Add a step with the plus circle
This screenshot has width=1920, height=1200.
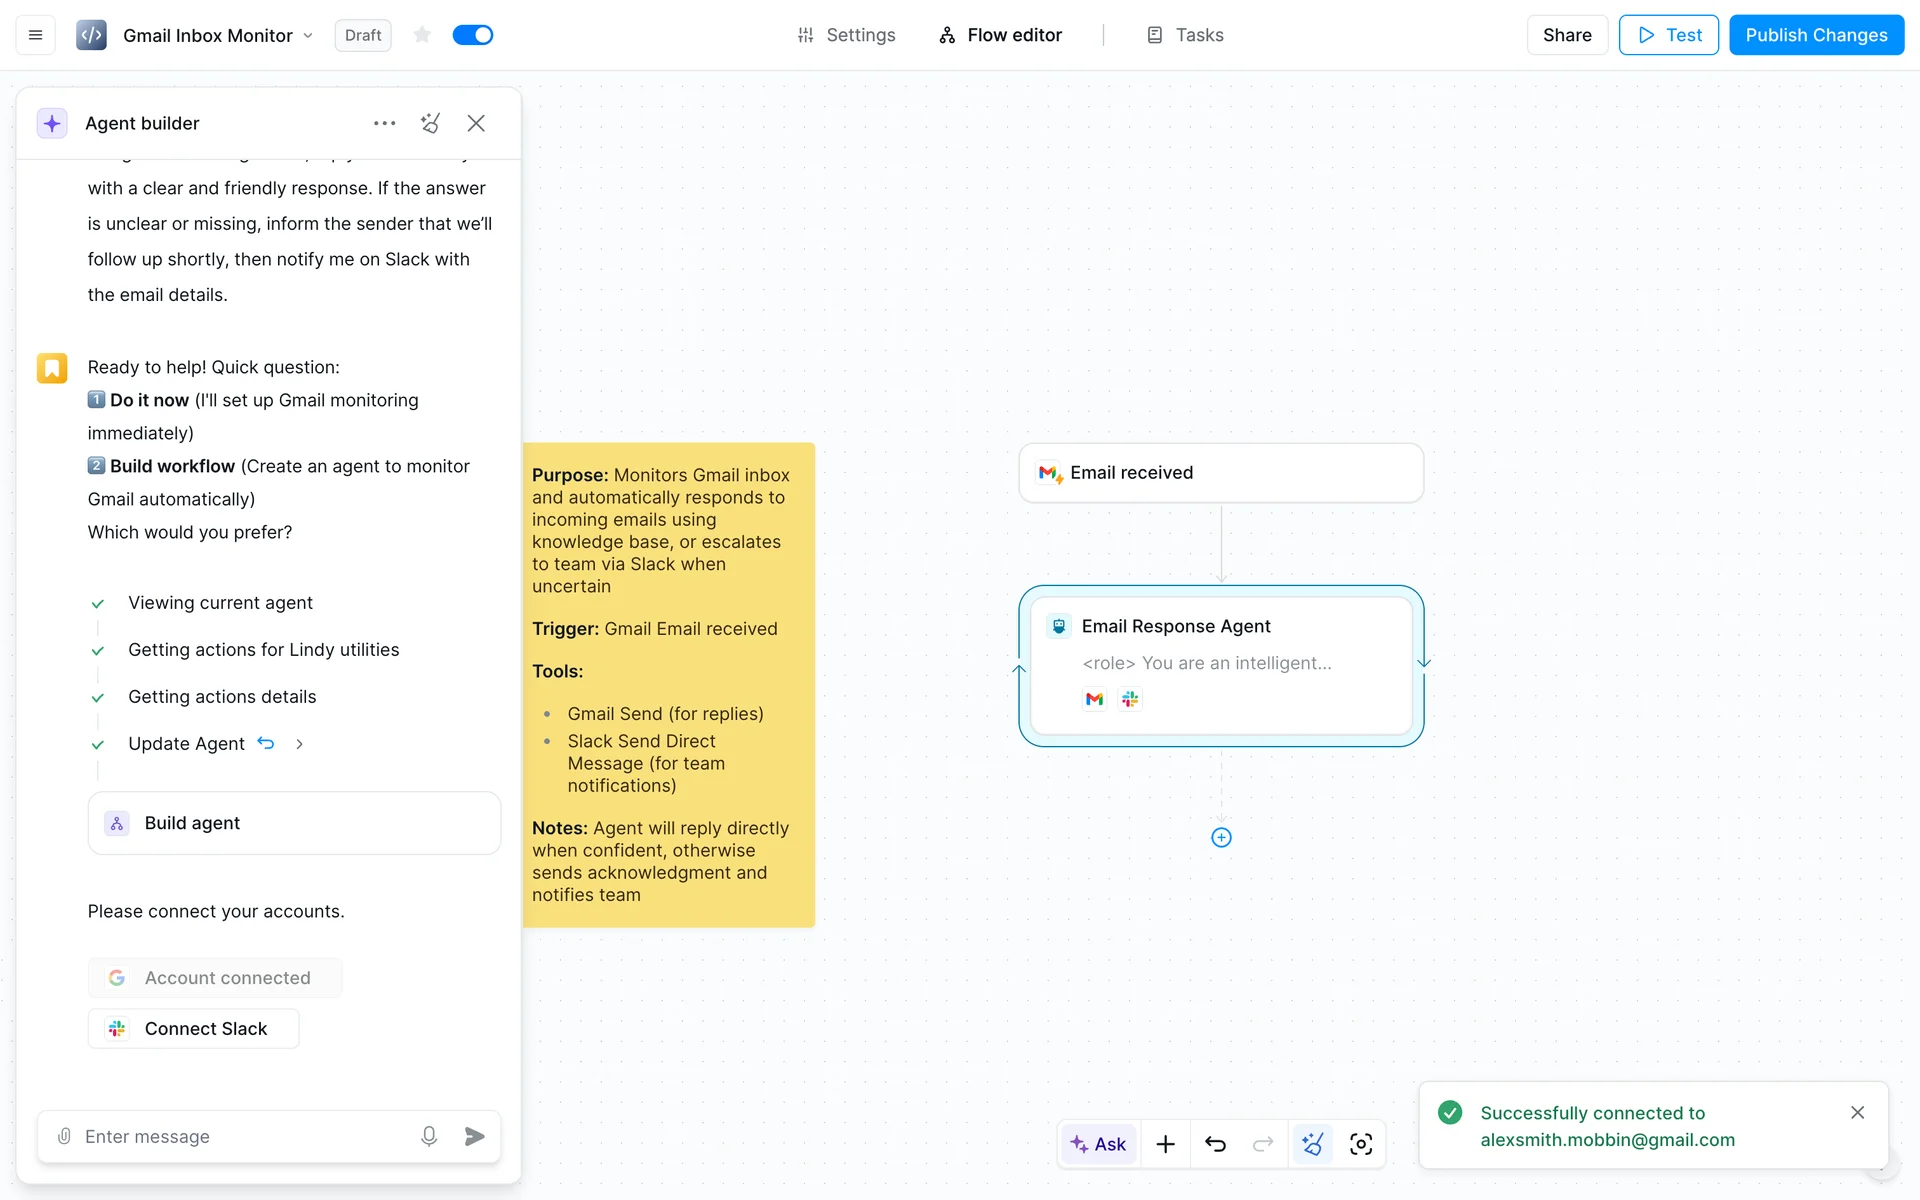[1221, 838]
